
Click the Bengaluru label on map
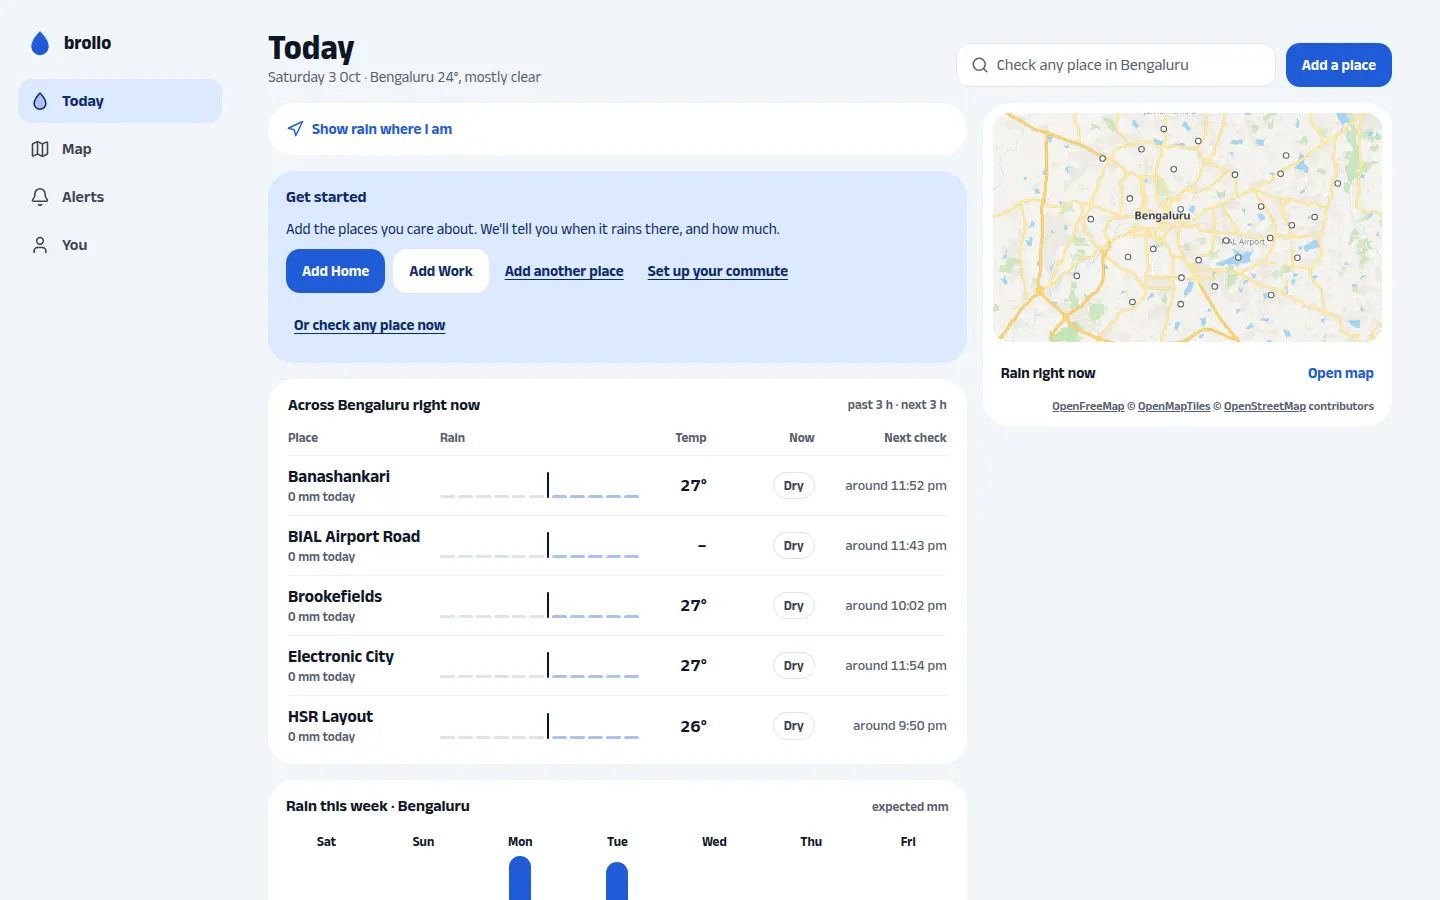1162,215
